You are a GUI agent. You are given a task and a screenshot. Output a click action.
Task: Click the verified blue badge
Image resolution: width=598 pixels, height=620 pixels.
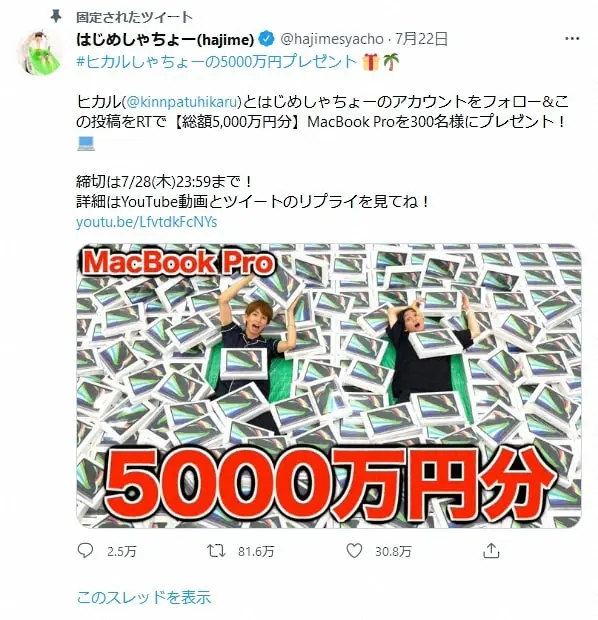pyautogui.click(x=267, y=39)
